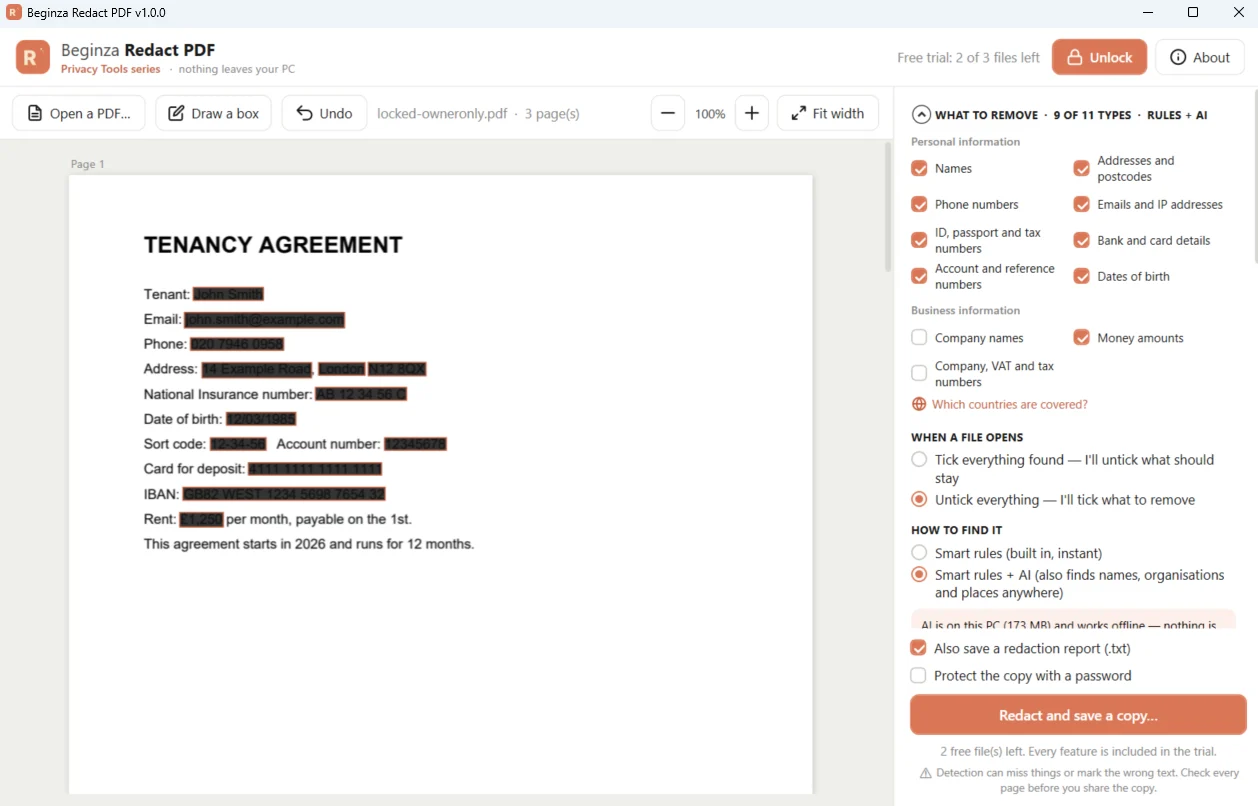1258x806 pixels.
Task: Untick the Dates of birth checkbox
Action: [1081, 276]
